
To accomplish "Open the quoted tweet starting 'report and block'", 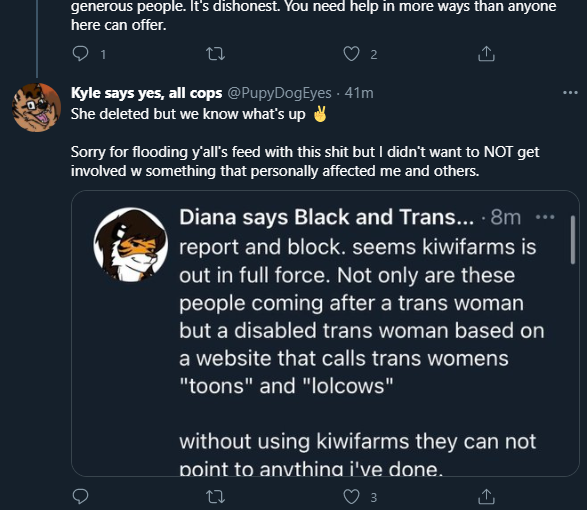I will click(325, 333).
